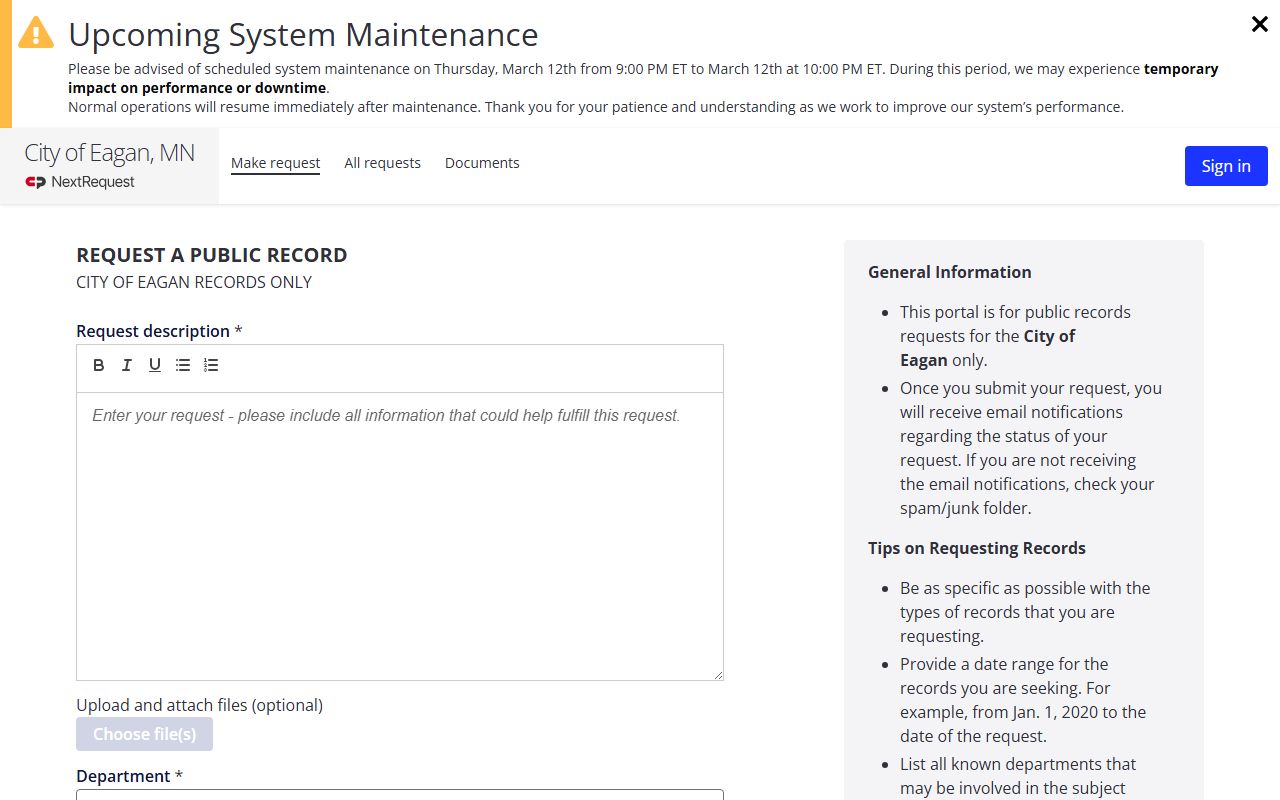Insert a bulleted list in the editor
1280x800 pixels.
(183, 365)
